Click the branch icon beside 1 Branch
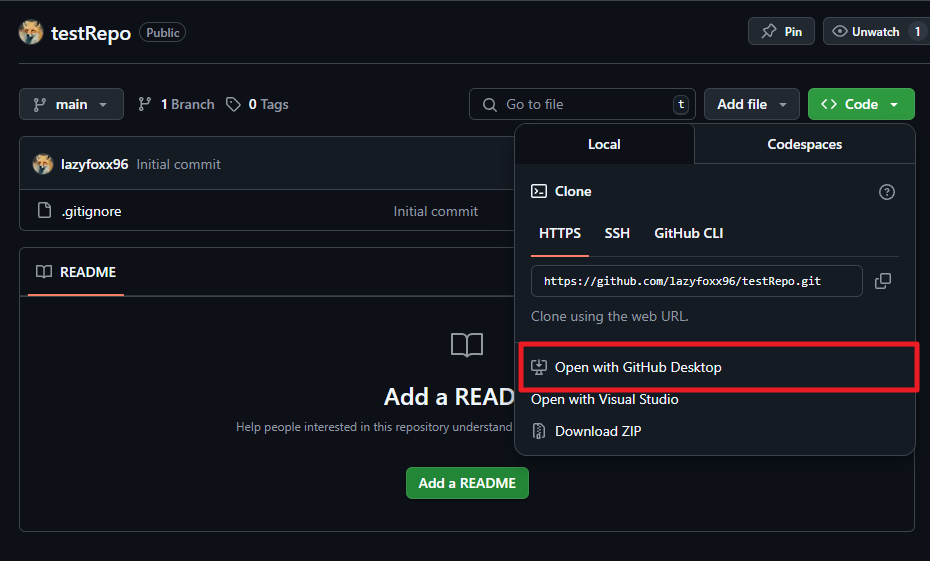The height and width of the screenshot is (561, 930). pyautogui.click(x=145, y=104)
